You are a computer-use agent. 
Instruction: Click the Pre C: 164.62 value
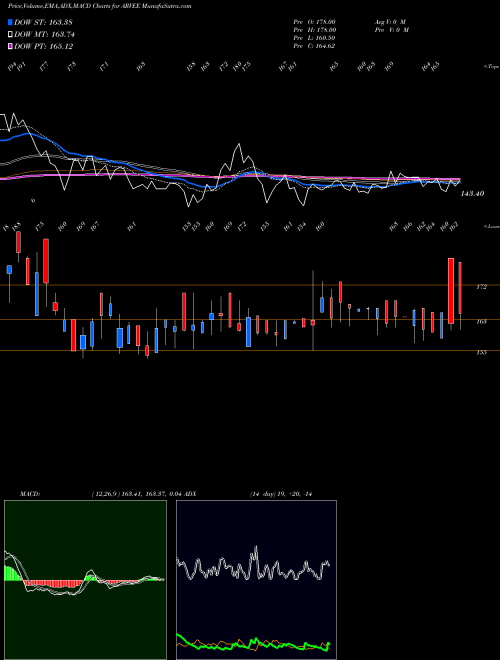(x=314, y=46)
